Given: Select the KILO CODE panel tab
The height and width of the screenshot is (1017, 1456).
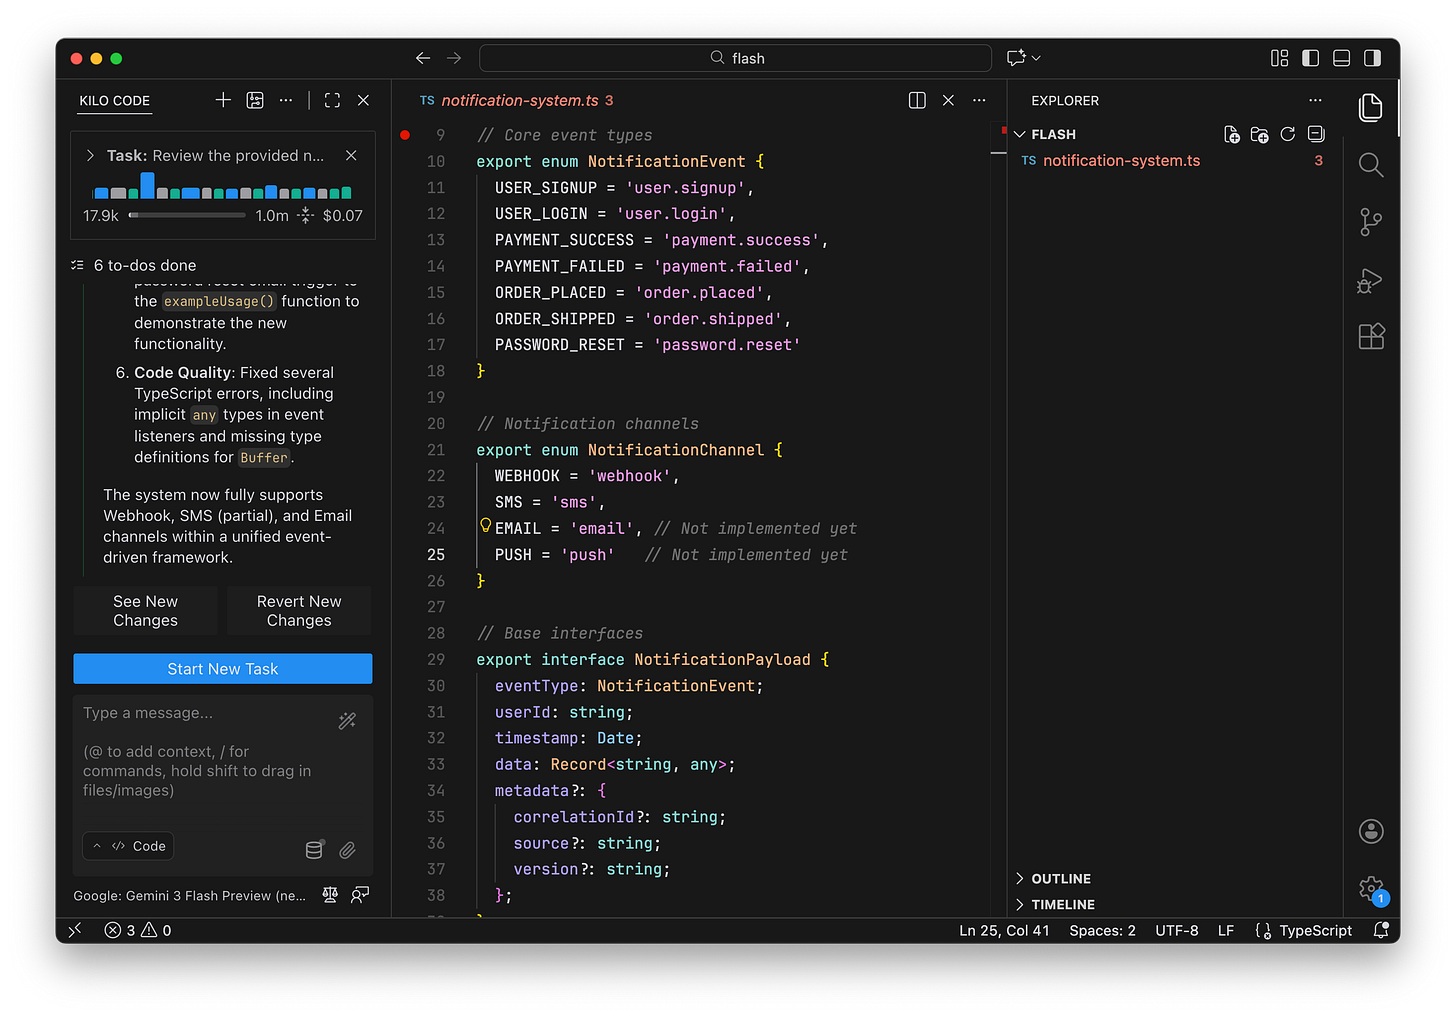Looking at the screenshot, I should point(114,100).
